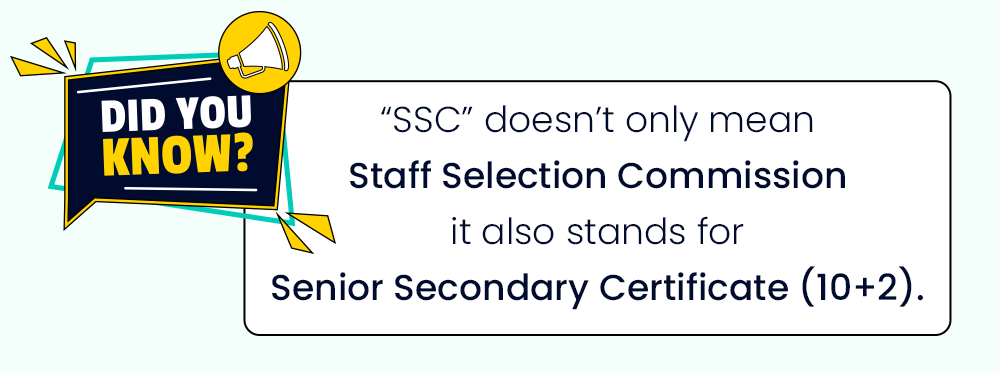Click "doesn't only mean" text
This screenshot has height=373, width=1000.
click(x=650, y=121)
